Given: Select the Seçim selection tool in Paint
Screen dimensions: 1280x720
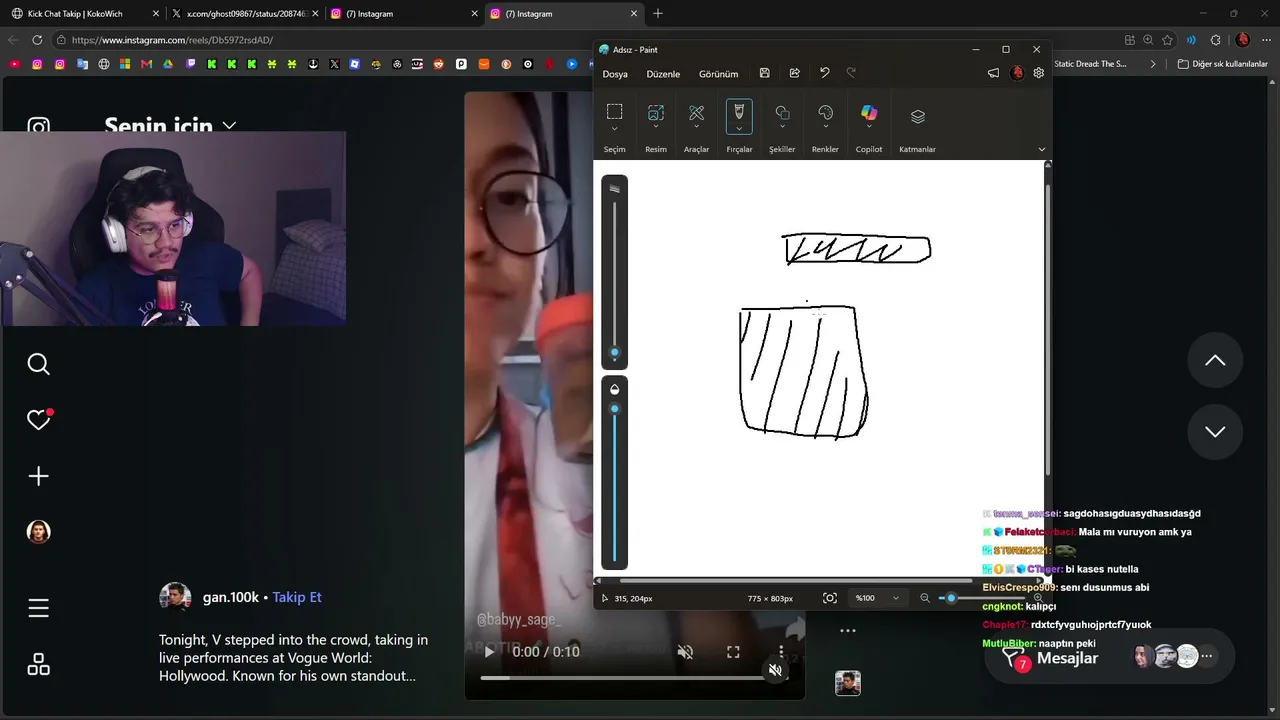Looking at the screenshot, I should click(x=614, y=112).
